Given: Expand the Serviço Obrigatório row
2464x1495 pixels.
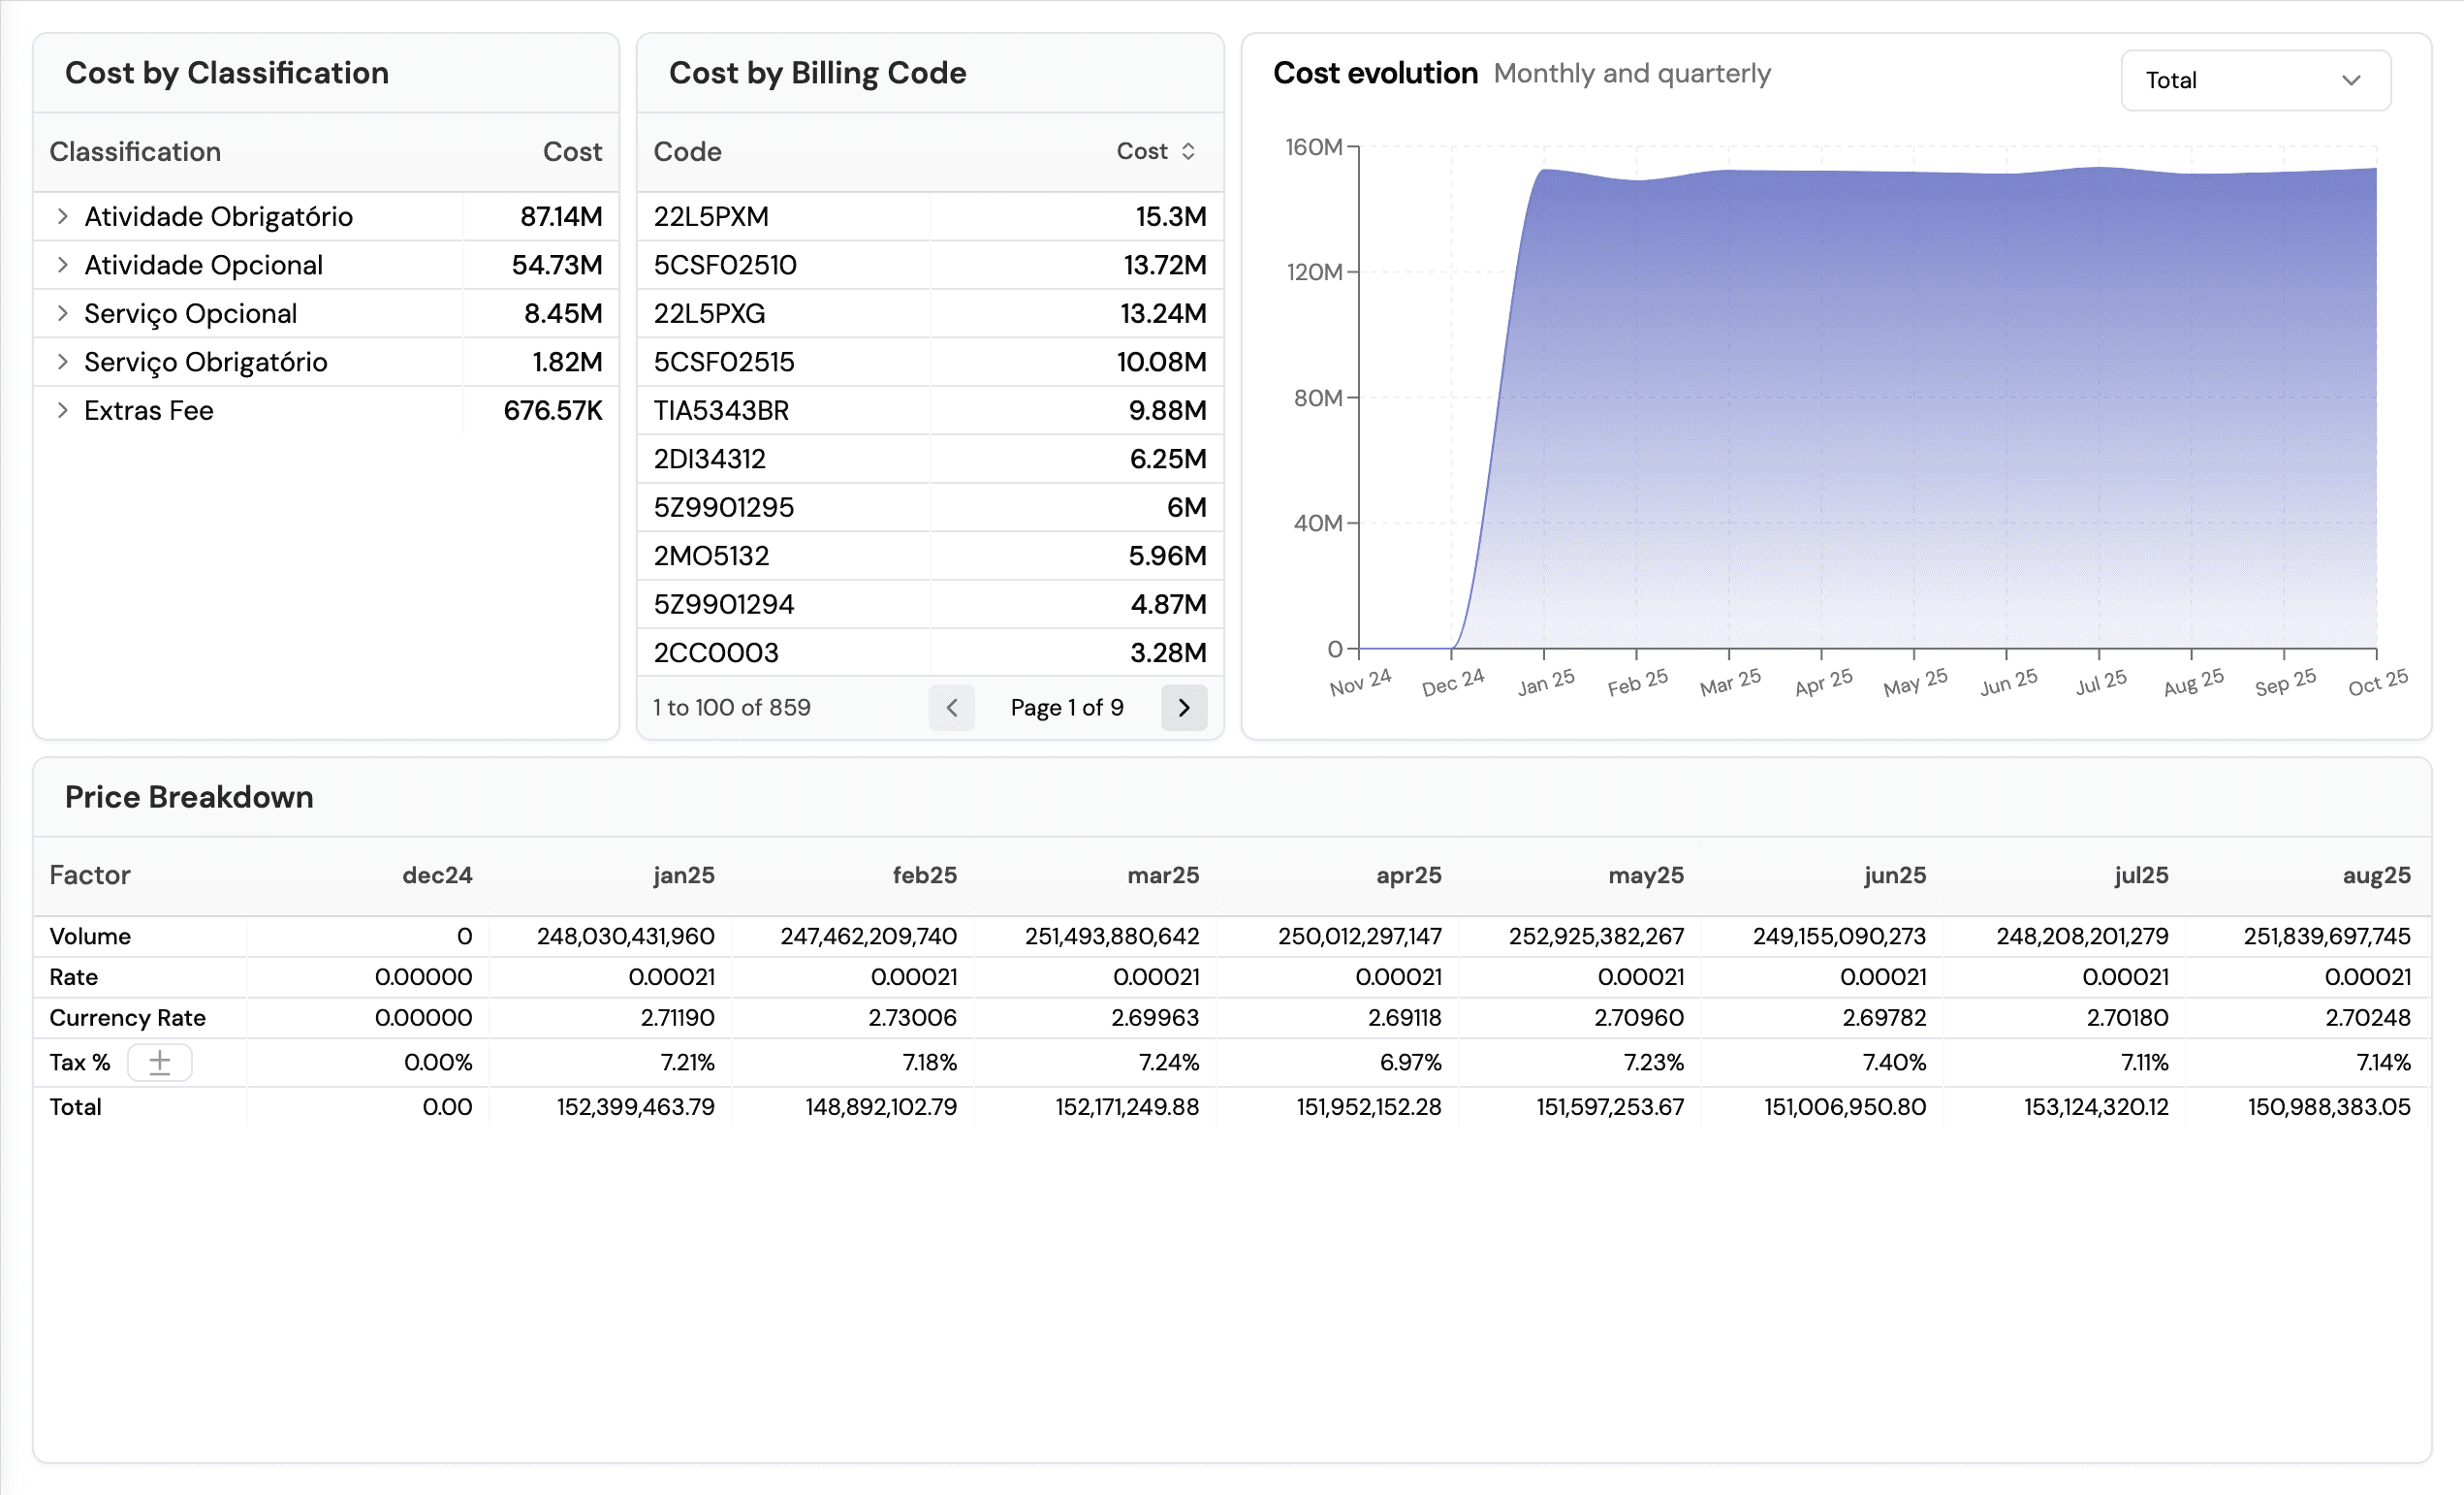Looking at the screenshot, I should (63, 361).
